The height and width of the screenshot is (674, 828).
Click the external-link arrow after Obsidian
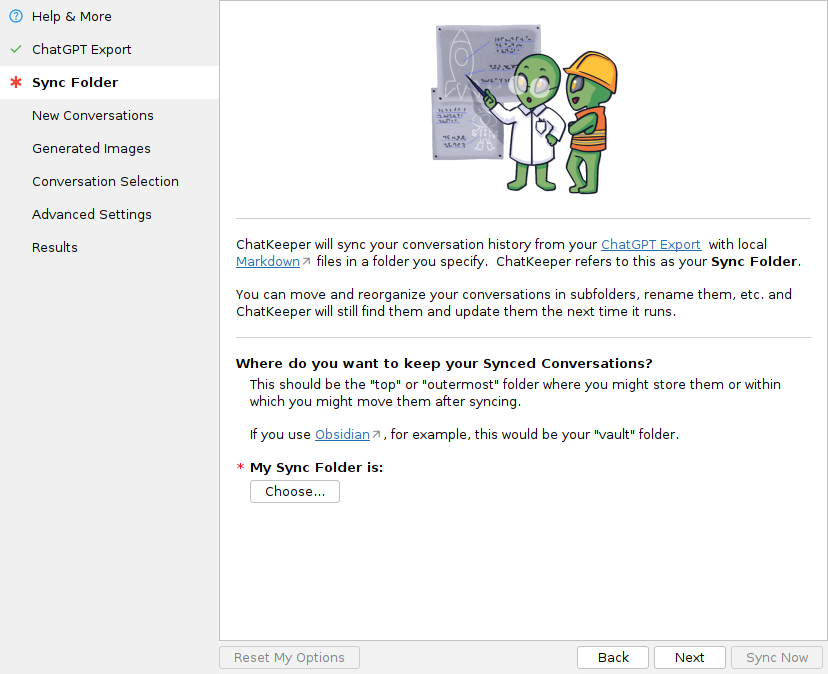point(376,435)
